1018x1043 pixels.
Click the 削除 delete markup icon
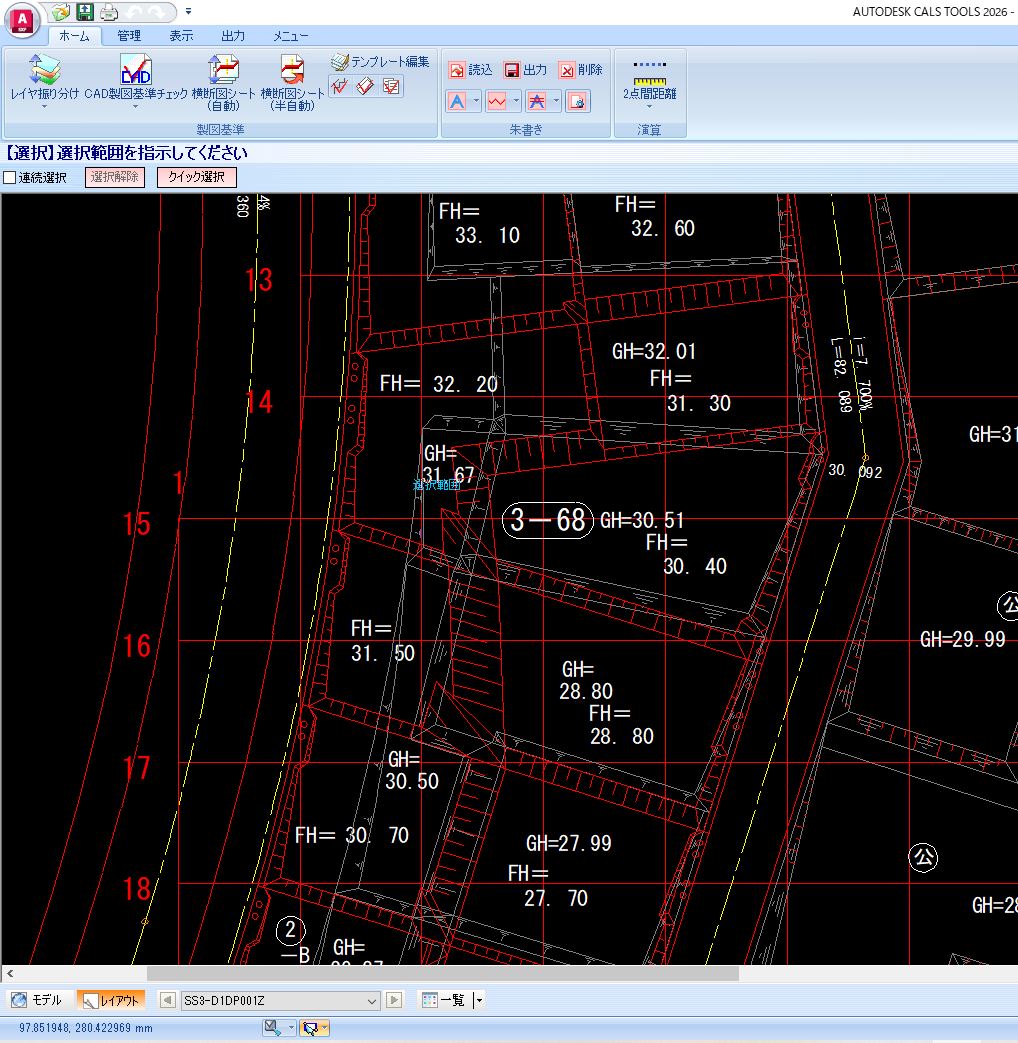(x=567, y=70)
